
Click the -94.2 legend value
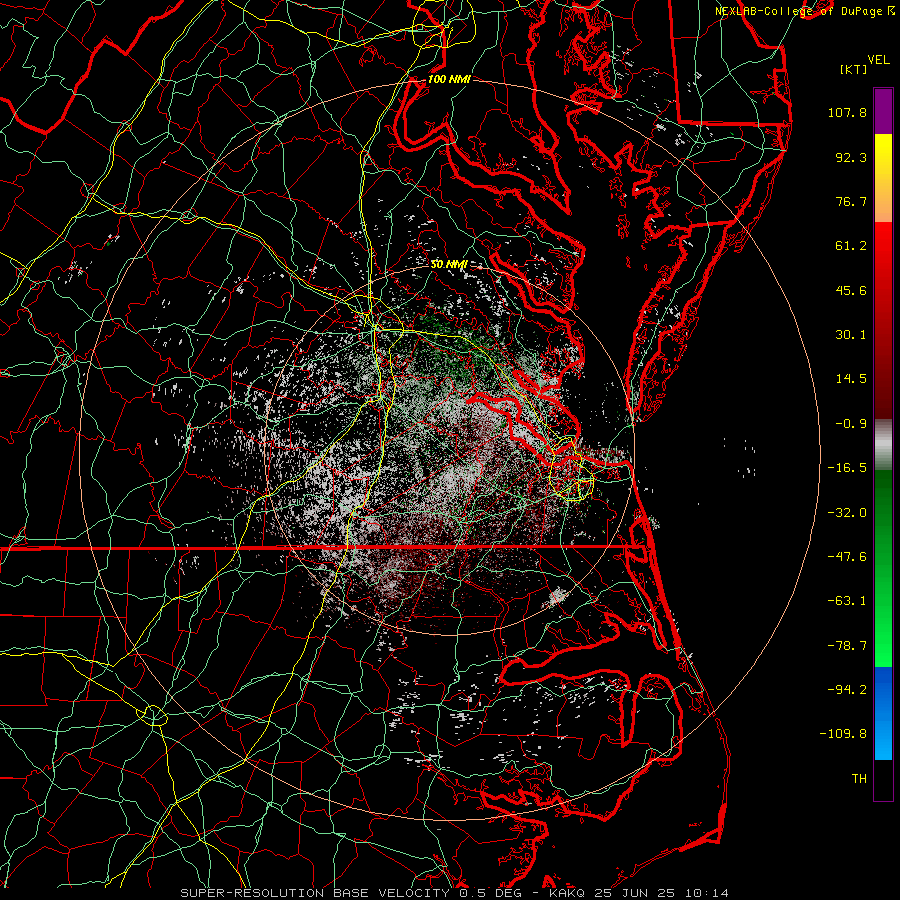[x=847, y=690]
